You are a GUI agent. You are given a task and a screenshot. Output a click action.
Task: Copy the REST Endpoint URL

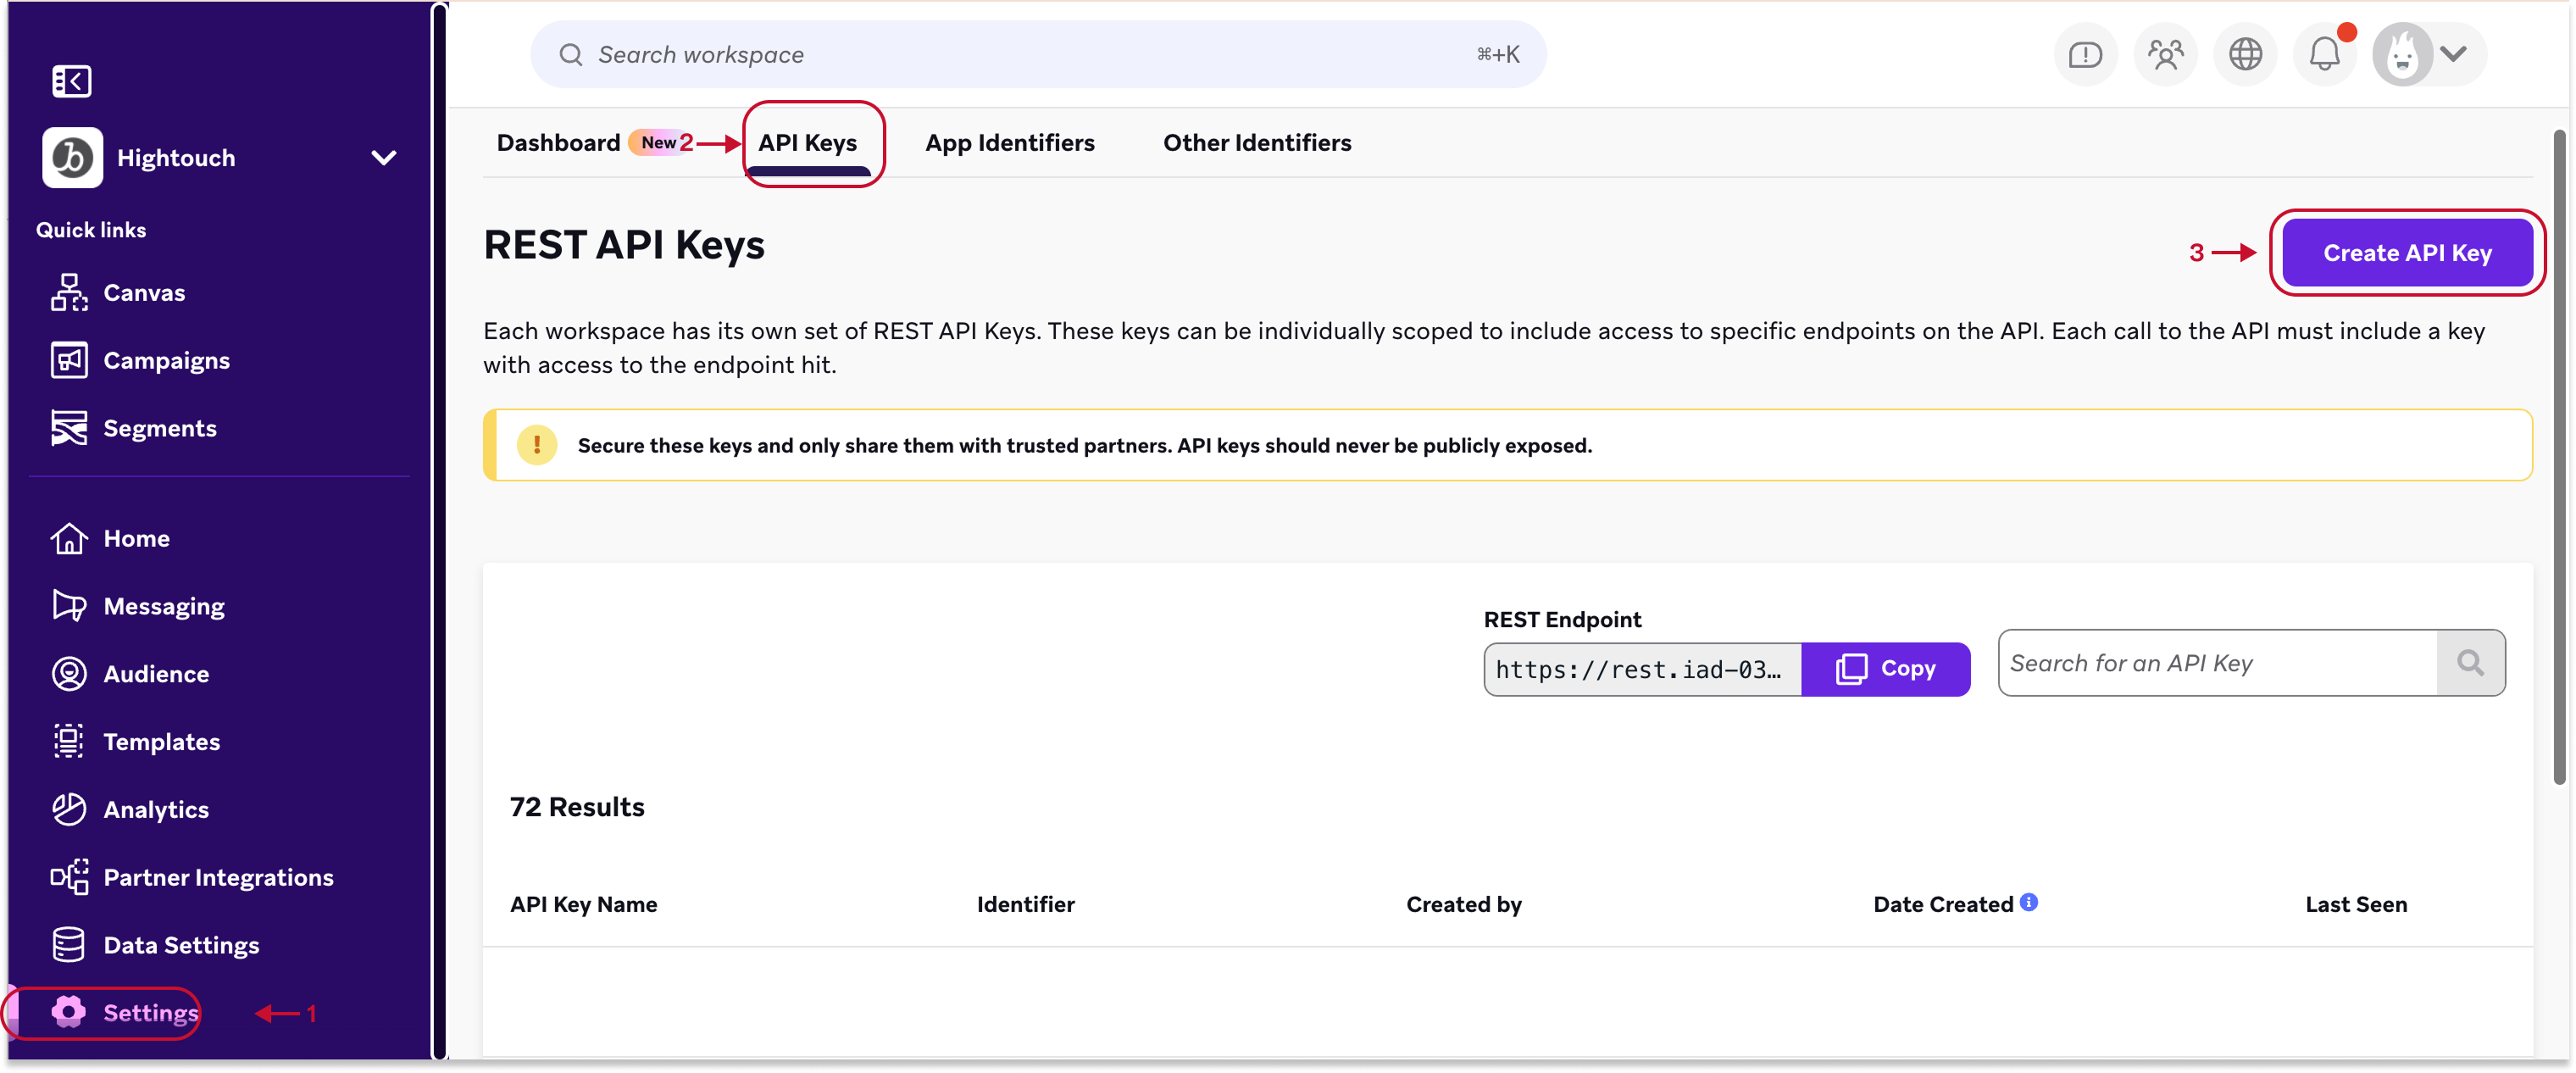tap(1886, 668)
